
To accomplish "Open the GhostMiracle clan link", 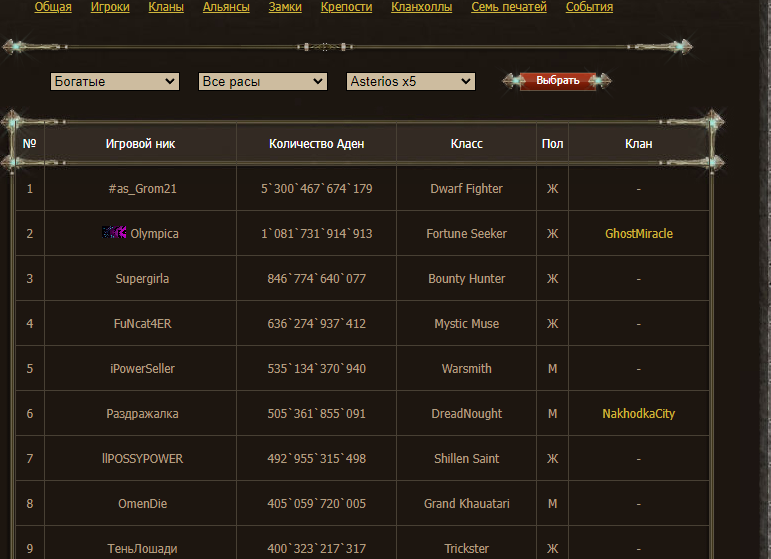I will [638, 234].
